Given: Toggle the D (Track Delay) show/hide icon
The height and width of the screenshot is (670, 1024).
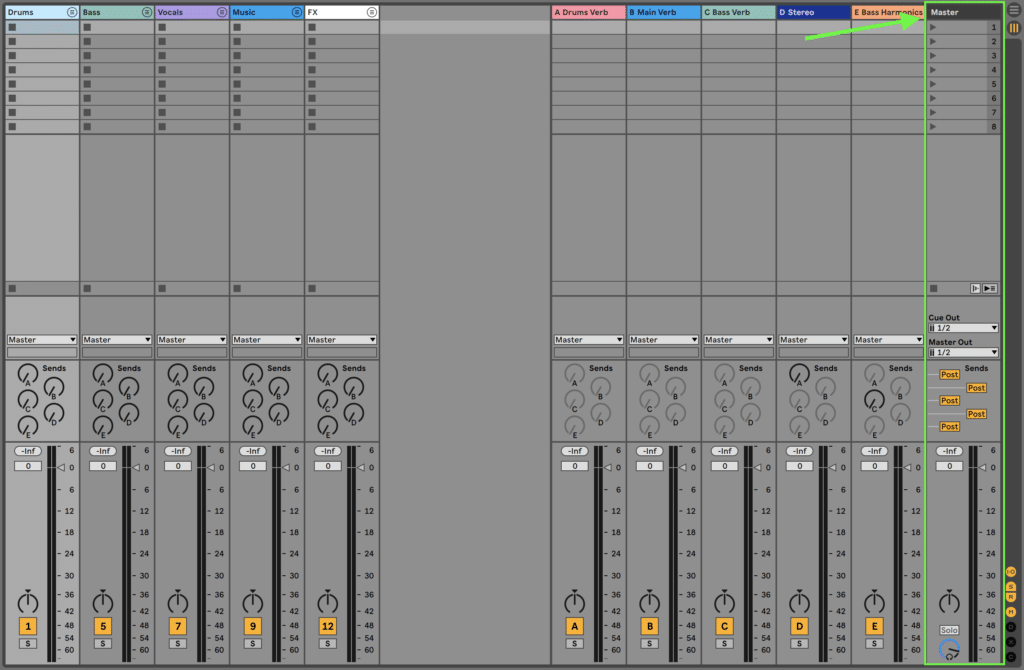Looking at the screenshot, I should [1011, 627].
